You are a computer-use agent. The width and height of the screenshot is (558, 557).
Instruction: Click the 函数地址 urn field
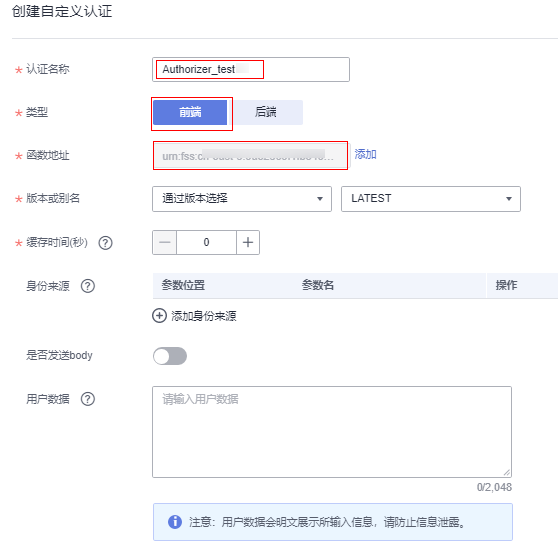(251, 156)
